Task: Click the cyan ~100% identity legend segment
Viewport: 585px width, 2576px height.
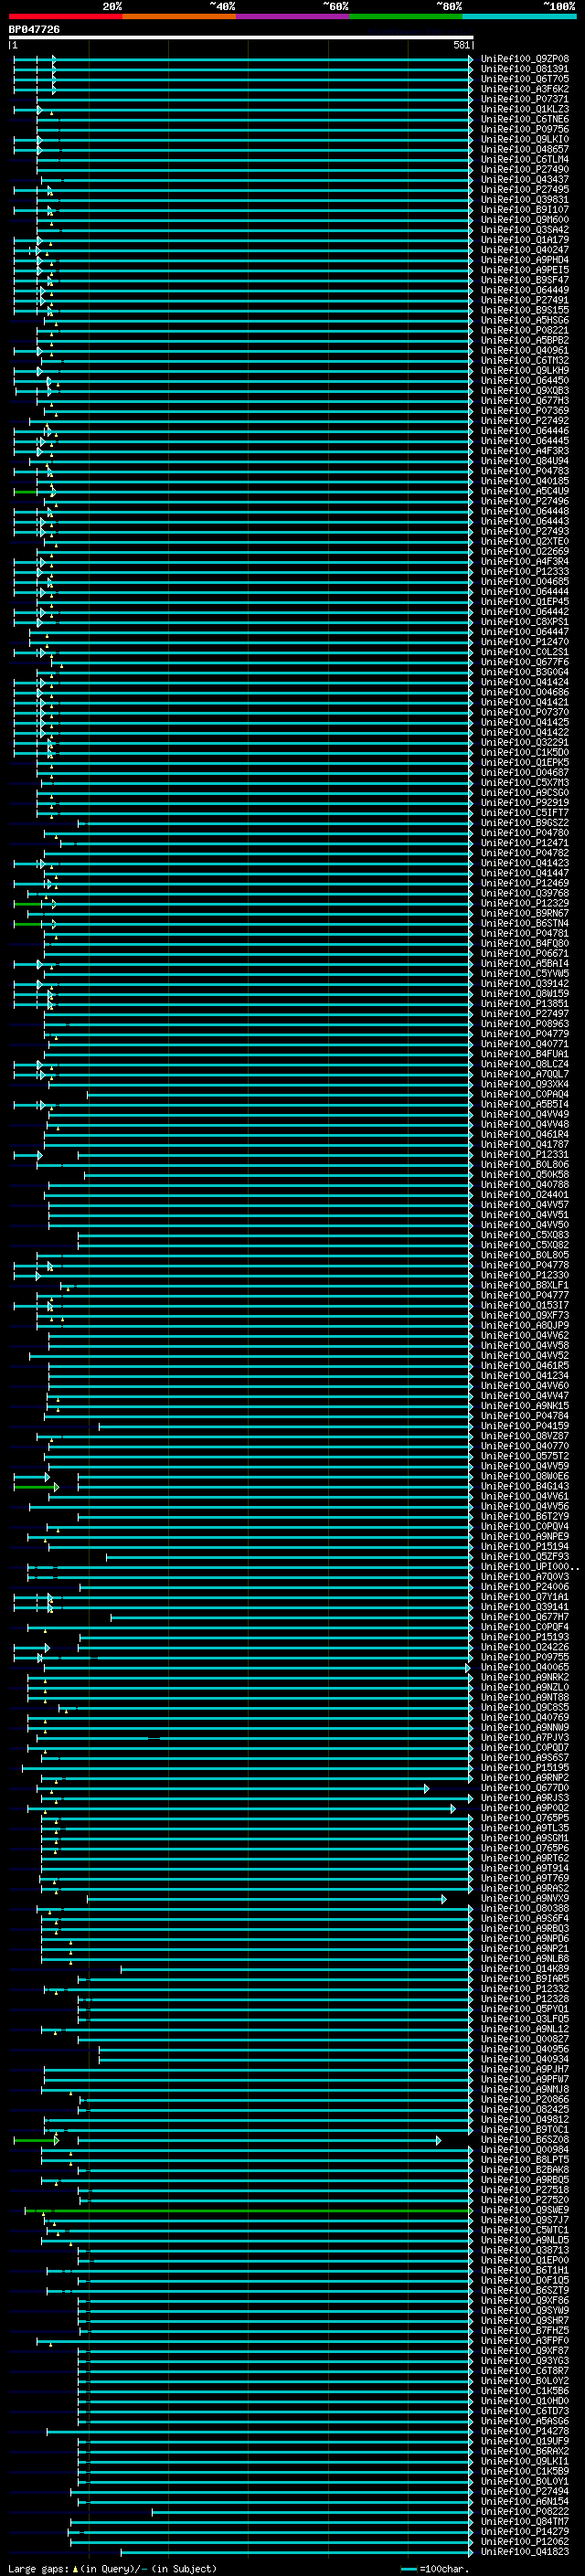Action: [x=519, y=16]
